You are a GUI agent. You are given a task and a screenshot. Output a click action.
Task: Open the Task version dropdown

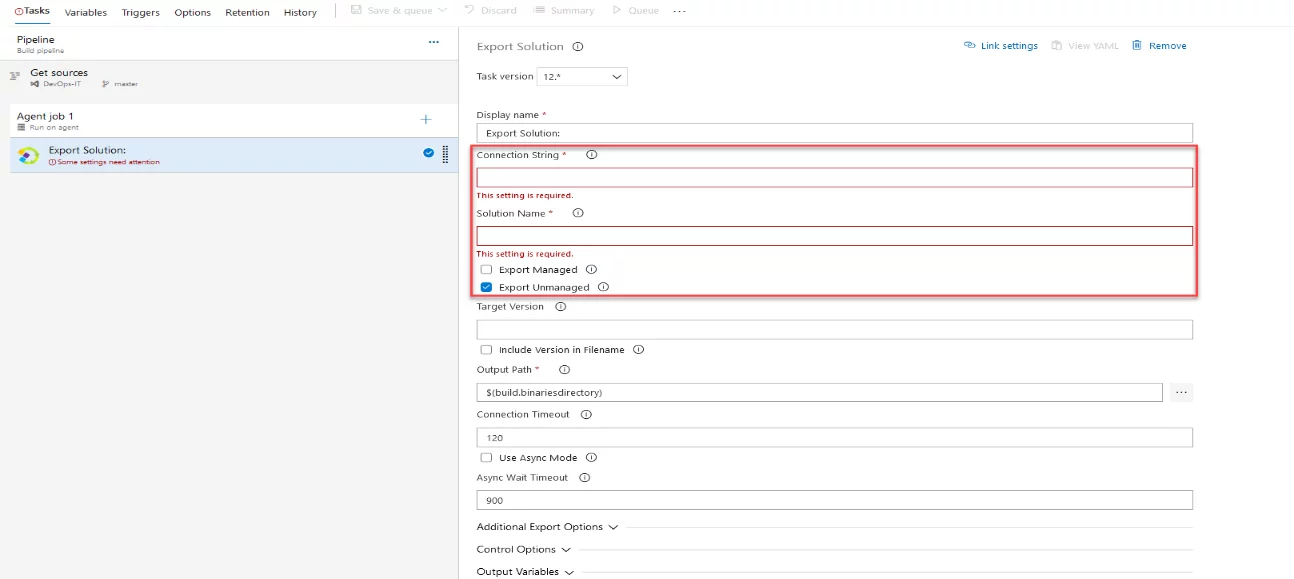(582, 77)
